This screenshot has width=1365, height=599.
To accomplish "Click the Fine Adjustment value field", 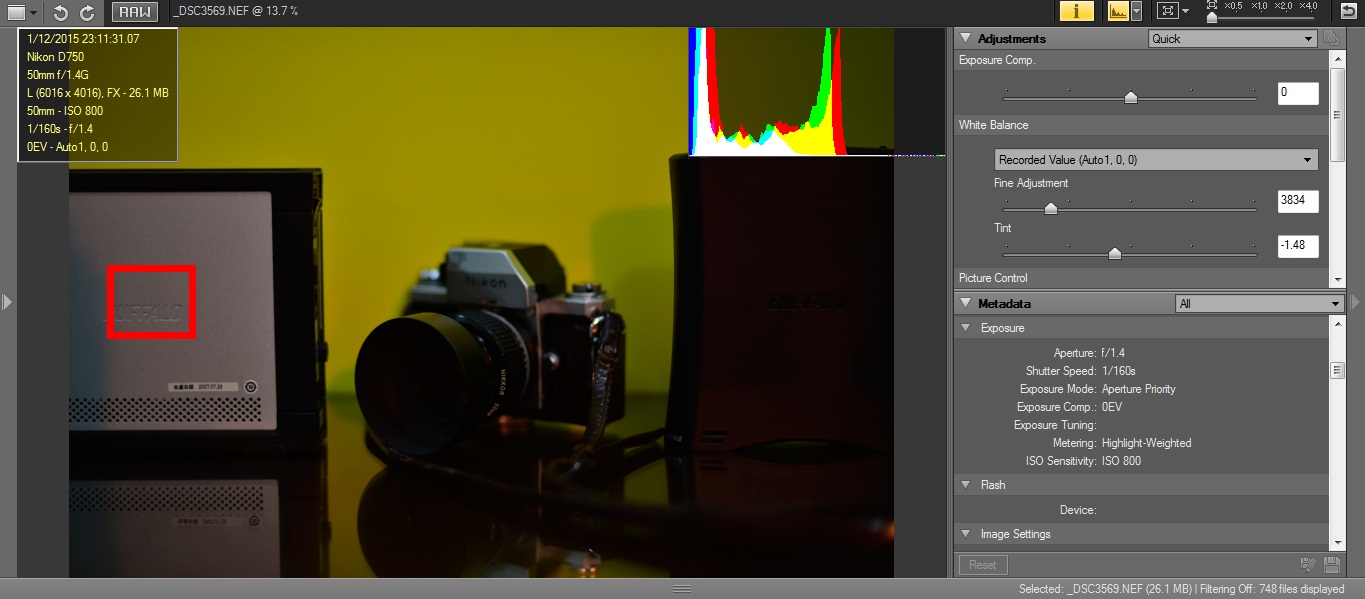I will pos(1298,202).
